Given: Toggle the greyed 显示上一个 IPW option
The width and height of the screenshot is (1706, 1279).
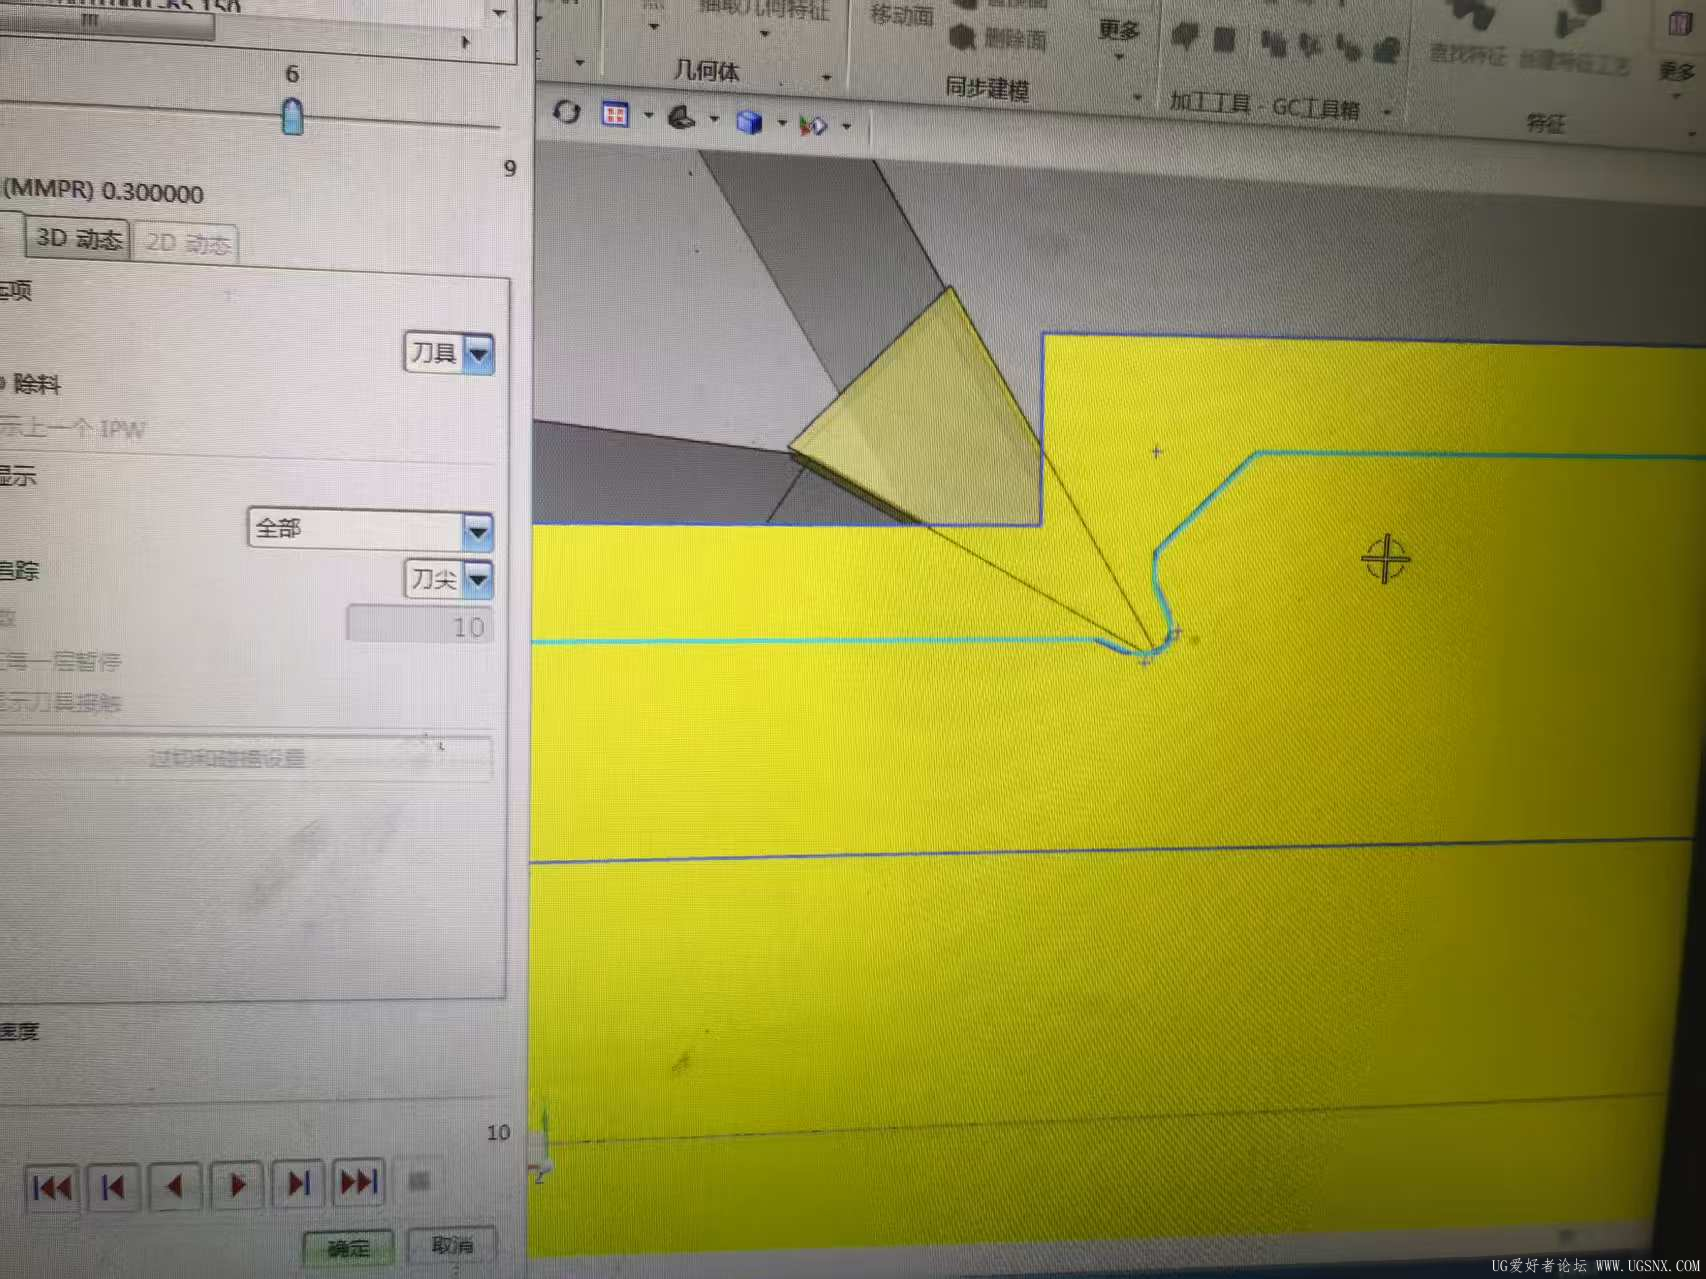Looking at the screenshot, I should click(x=72, y=429).
